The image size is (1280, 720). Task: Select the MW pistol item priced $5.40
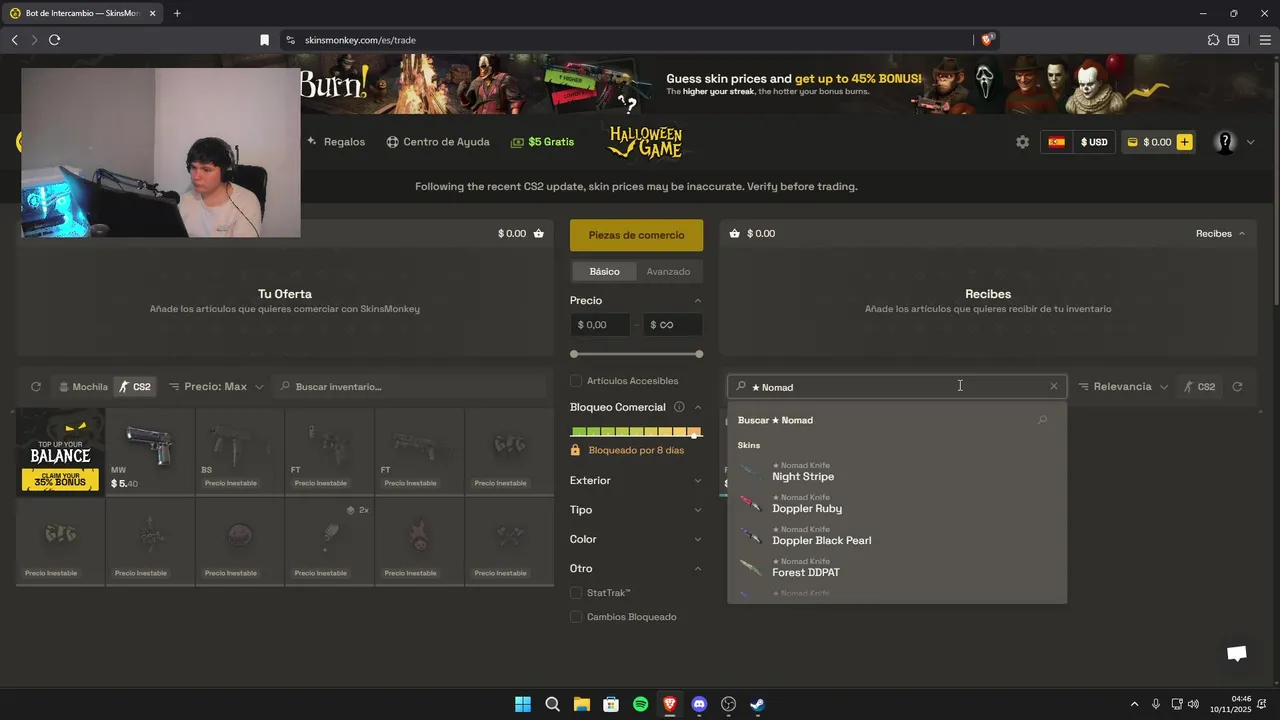(x=150, y=452)
